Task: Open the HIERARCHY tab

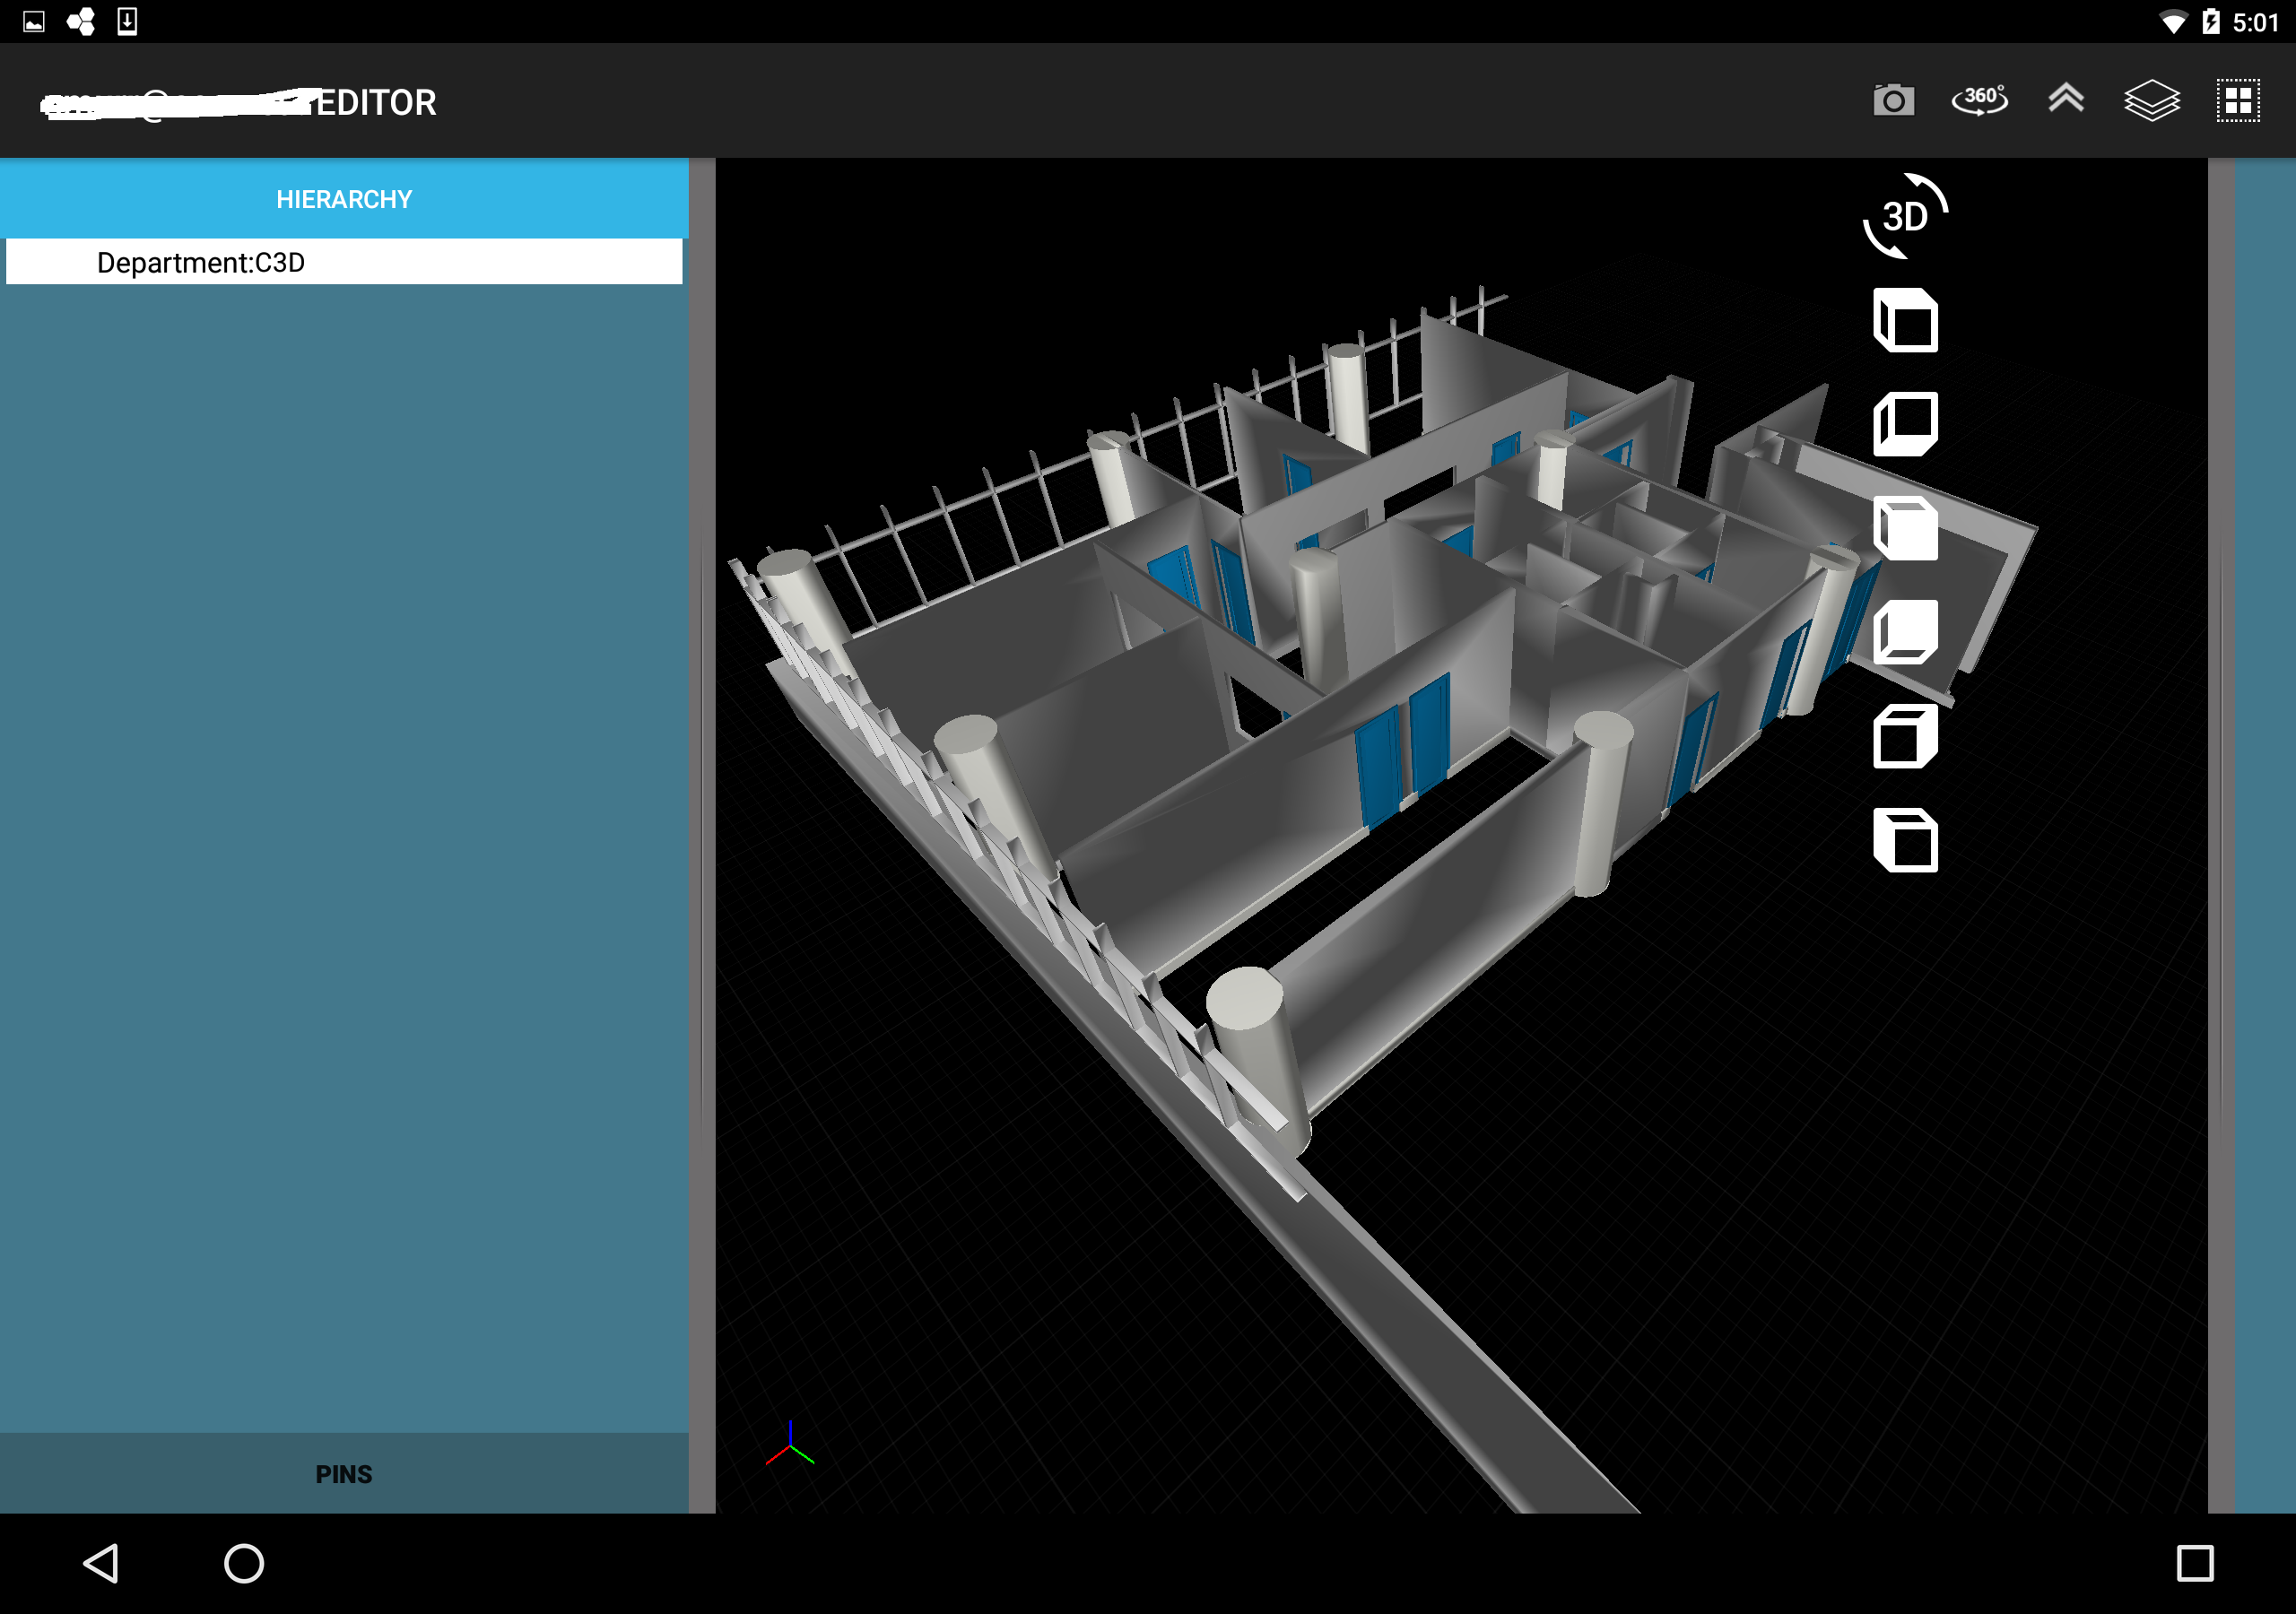Action: click(344, 199)
